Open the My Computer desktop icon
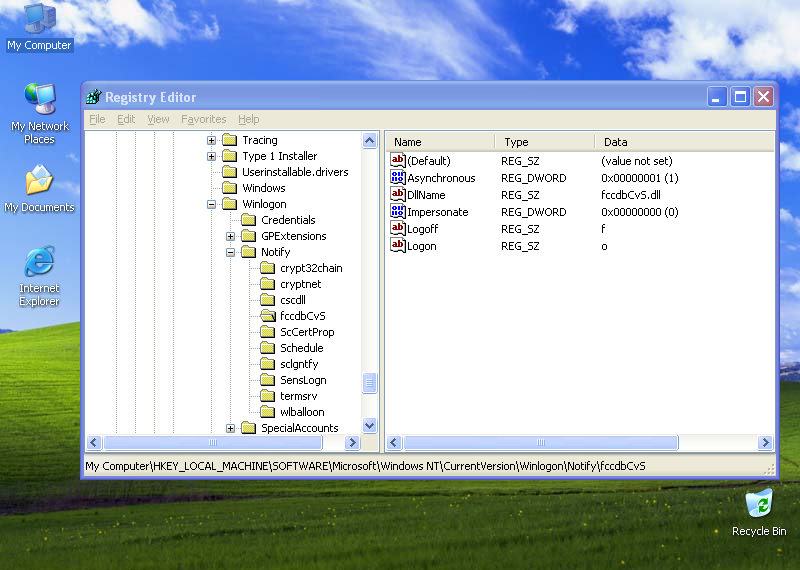 tap(39, 27)
